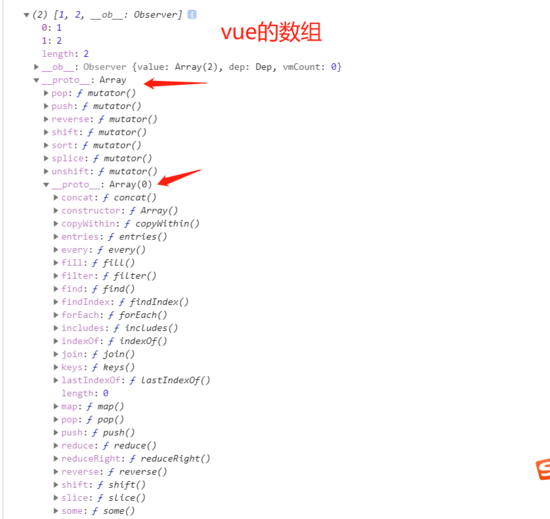
Task: Click the length: 0 property
Action: 85,393
